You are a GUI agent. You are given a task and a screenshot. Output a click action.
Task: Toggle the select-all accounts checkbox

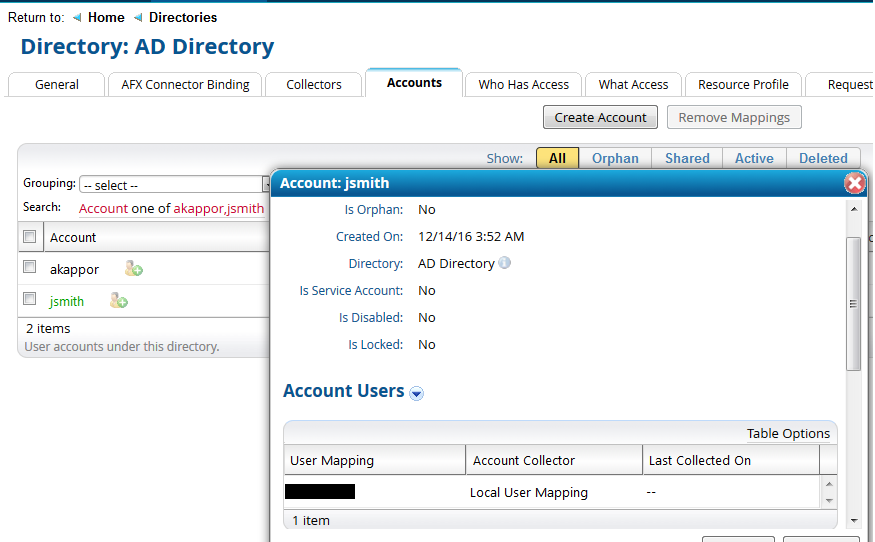point(30,237)
